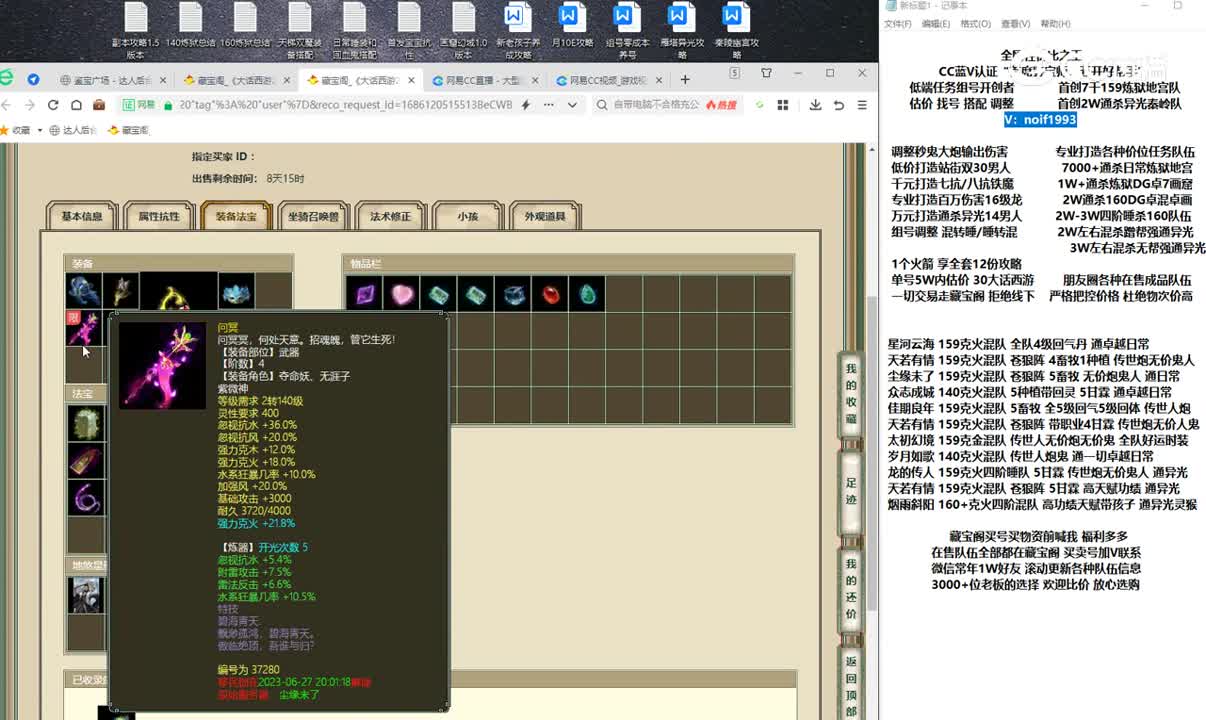Click the pink heart item in inventory
Viewport: 1206px width, 720px height.
pyautogui.click(x=401, y=295)
